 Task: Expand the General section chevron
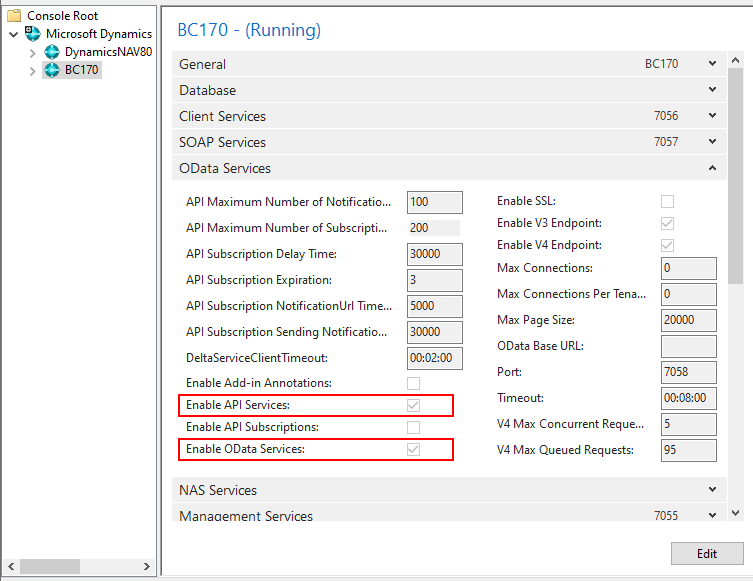[x=712, y=64]
